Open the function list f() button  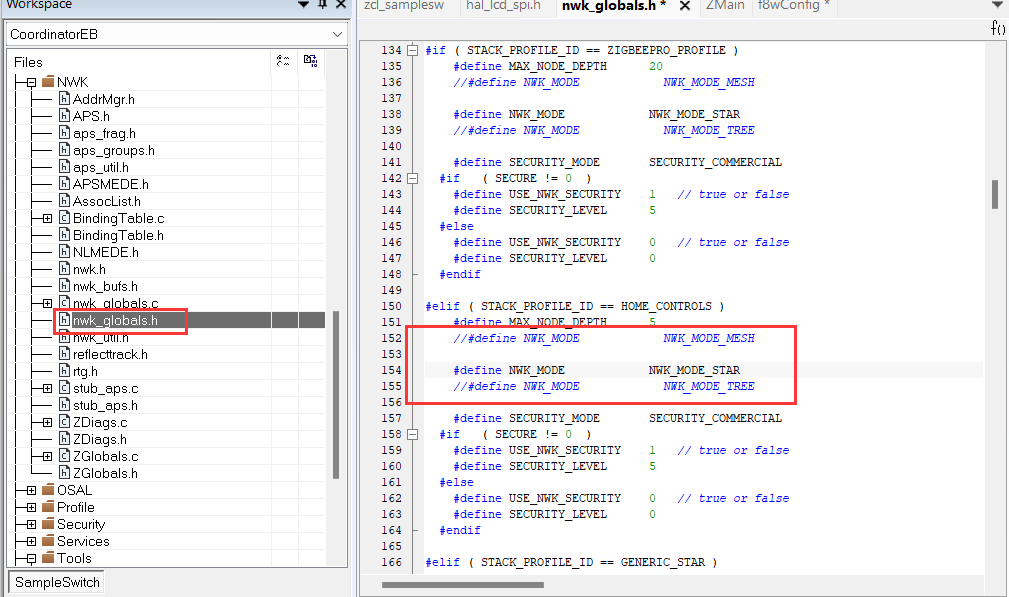[x=997, y=28]
